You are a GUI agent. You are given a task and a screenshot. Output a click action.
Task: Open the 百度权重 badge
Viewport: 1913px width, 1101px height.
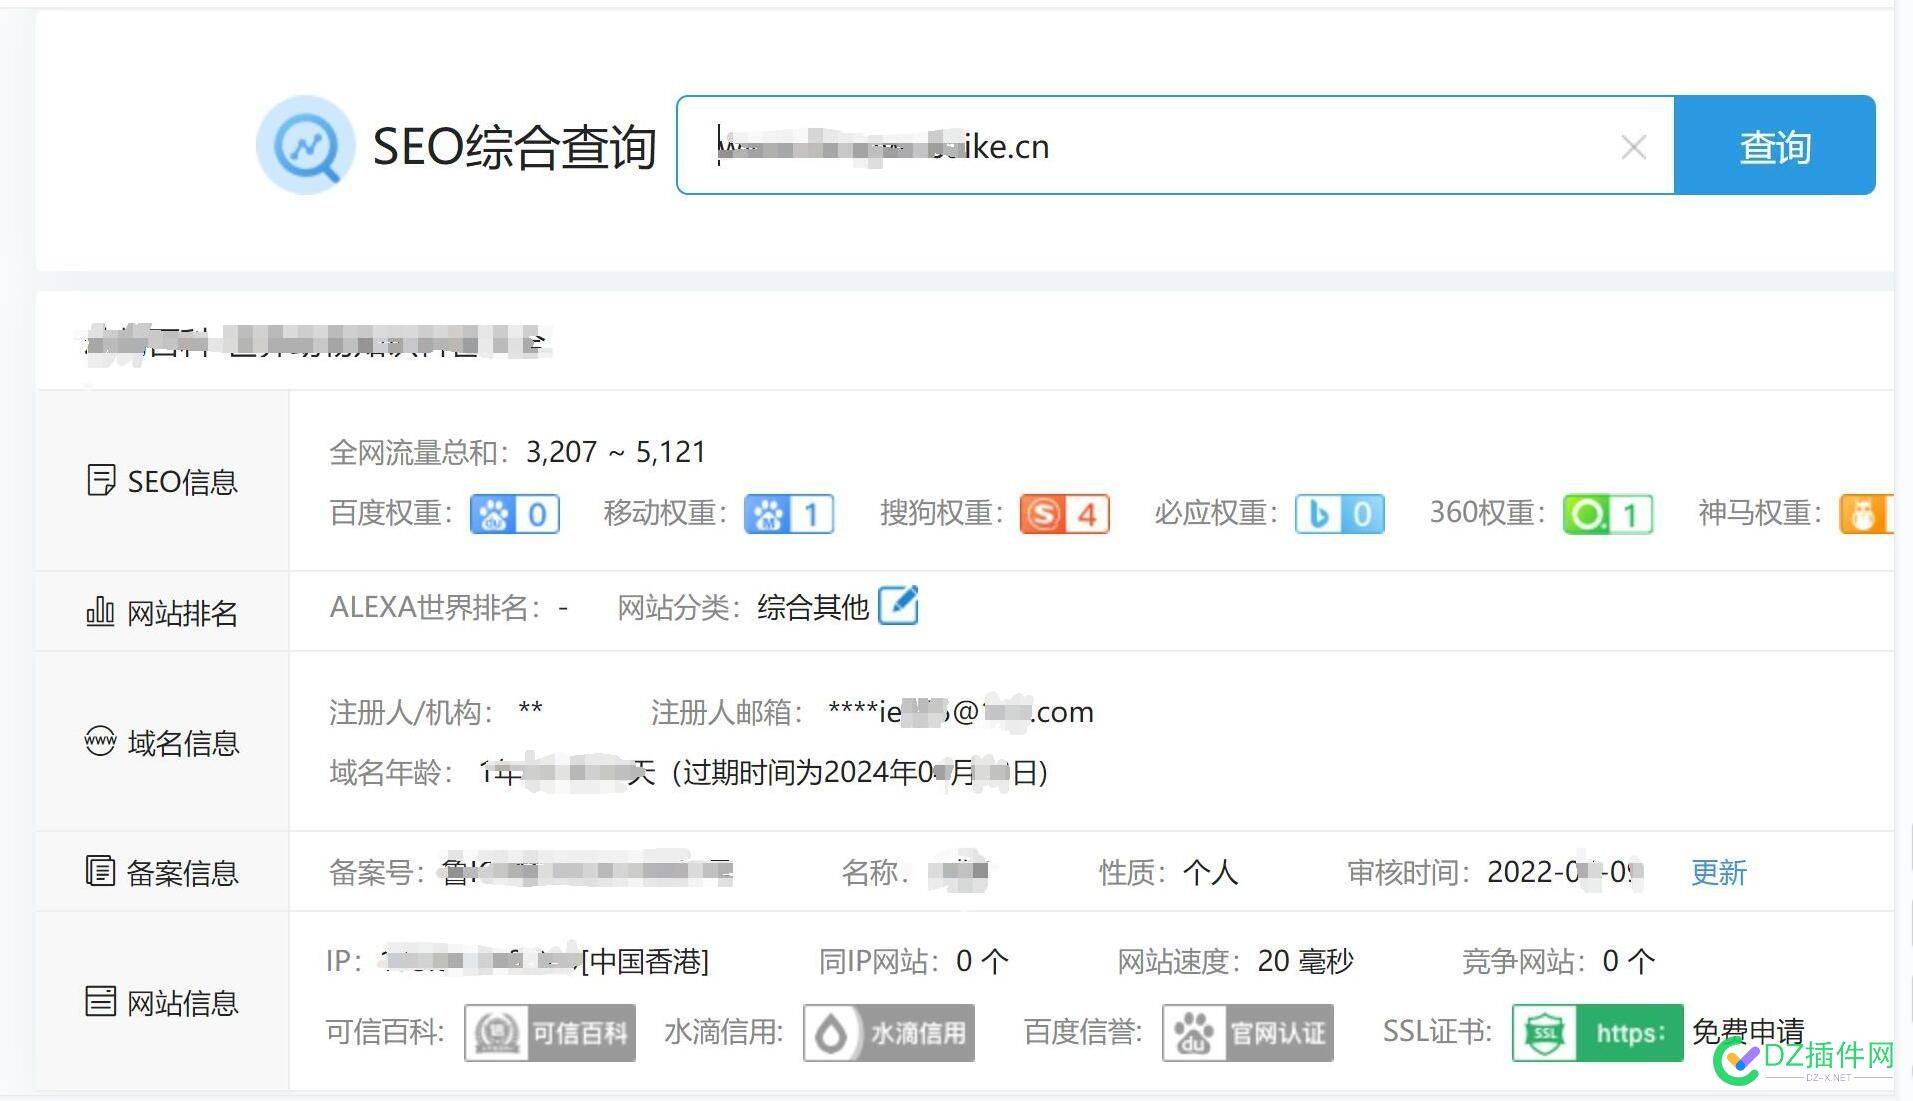(514, 514)
